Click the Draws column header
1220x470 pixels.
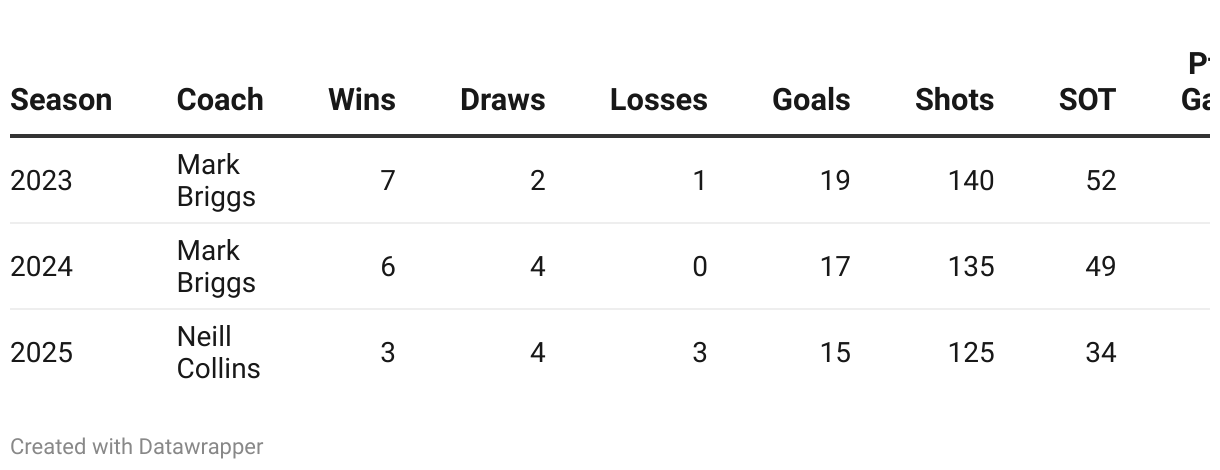click(502, 100)
